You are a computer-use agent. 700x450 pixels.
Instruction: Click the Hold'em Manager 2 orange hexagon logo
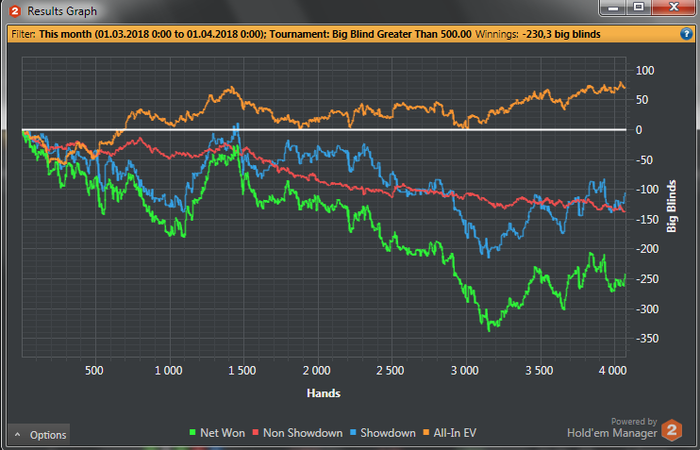[671, 430]
